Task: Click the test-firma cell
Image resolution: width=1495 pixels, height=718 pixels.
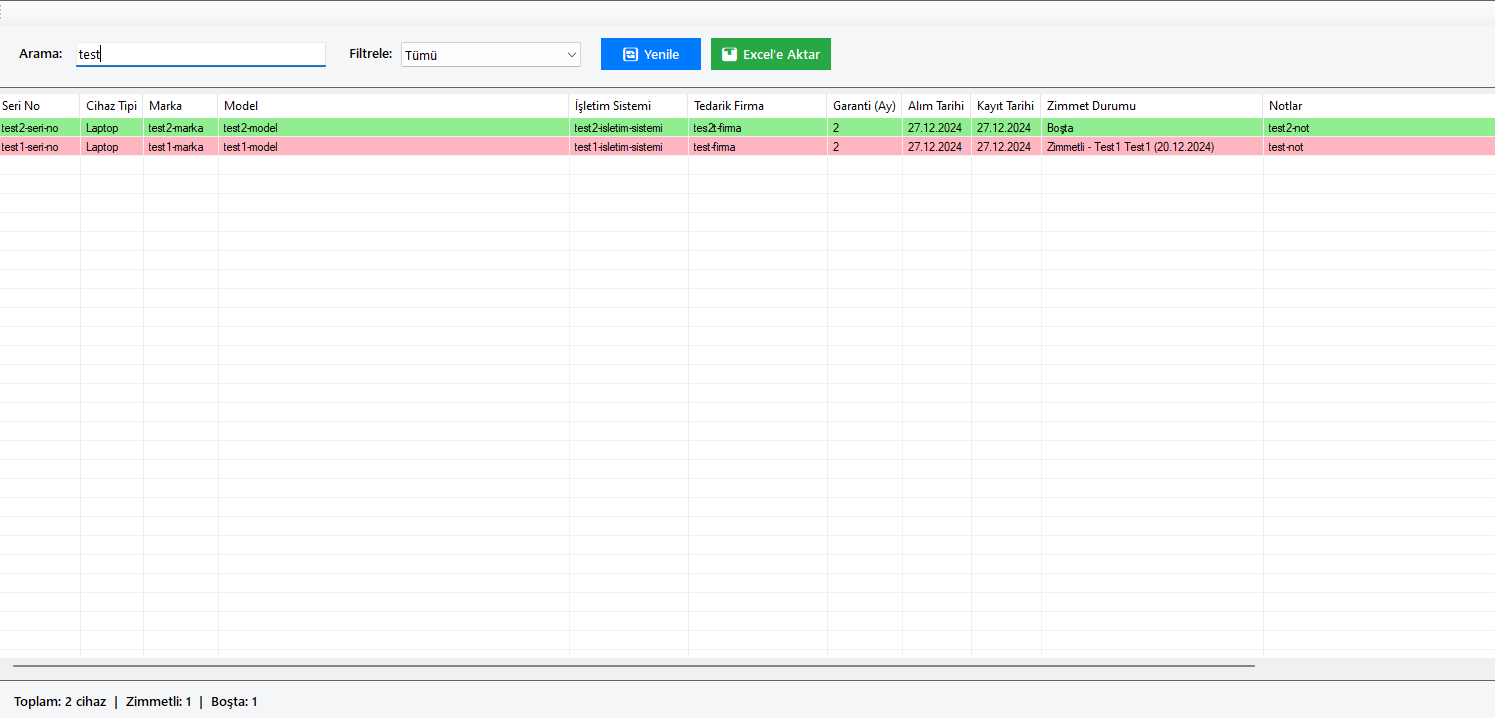Action: pos(758,147)
